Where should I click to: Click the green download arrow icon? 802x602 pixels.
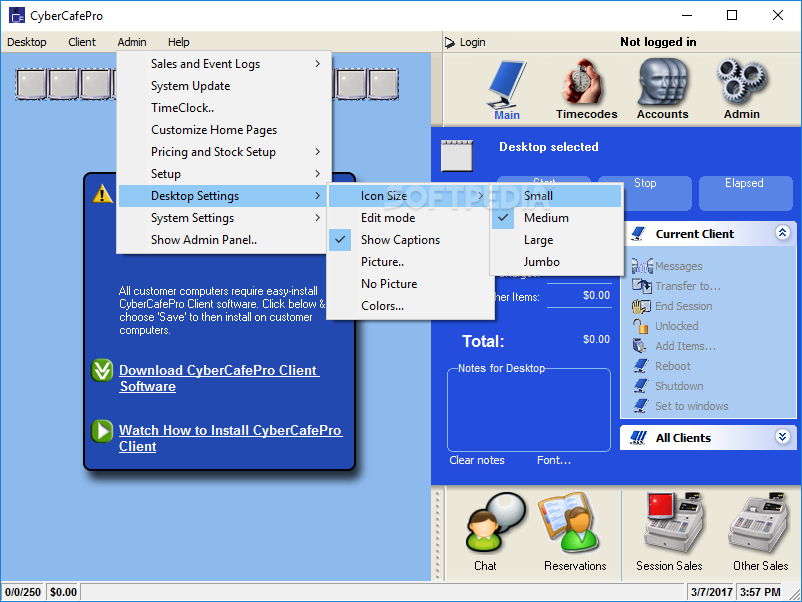102,370
